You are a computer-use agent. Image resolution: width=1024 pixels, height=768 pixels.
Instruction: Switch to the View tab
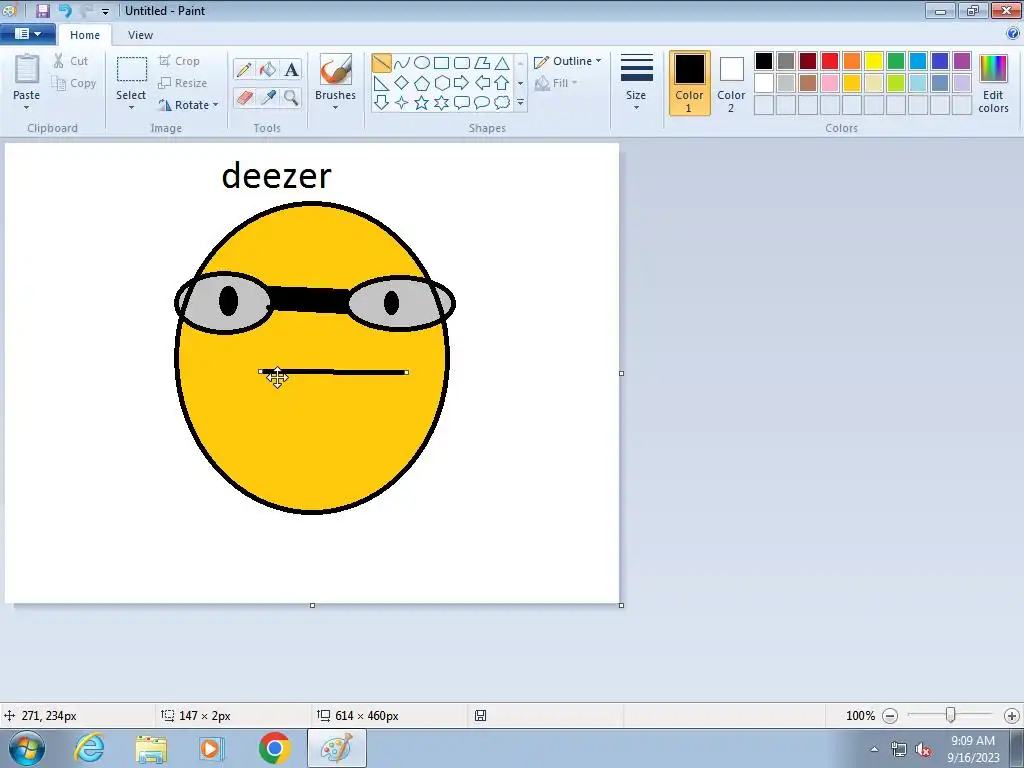140,35
